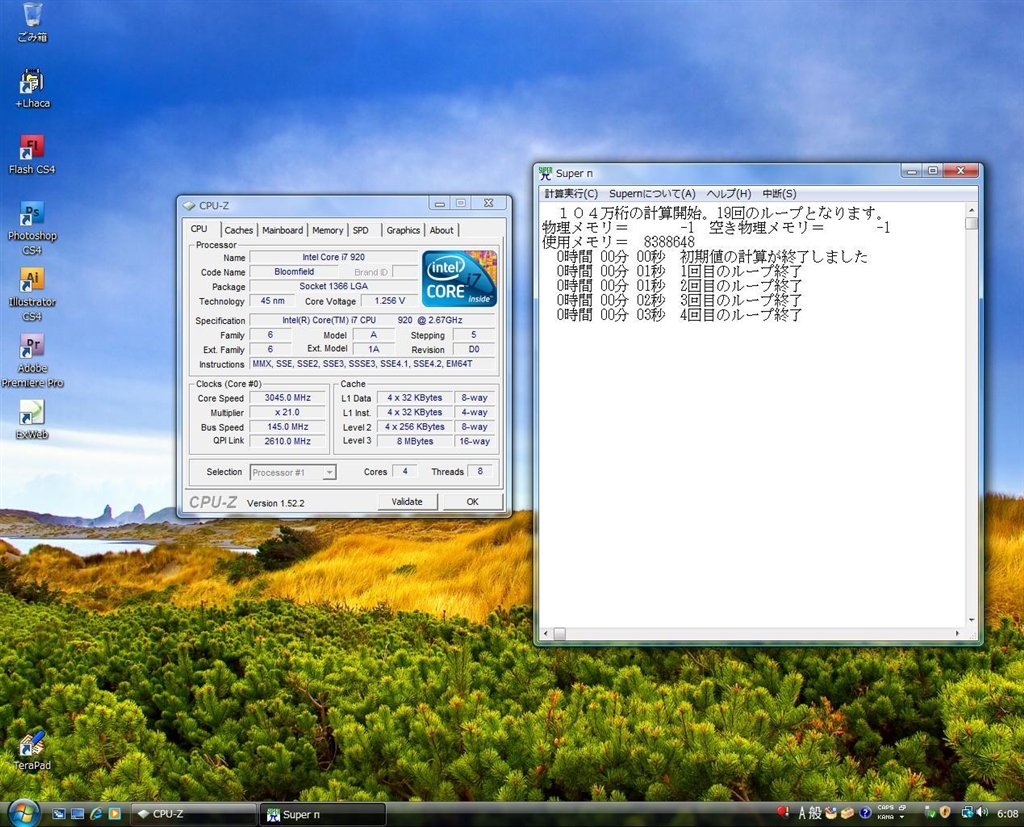The image size is (1024, 827).
Task: Click the IME 般 conversion mode indicator
Action: 815,813
